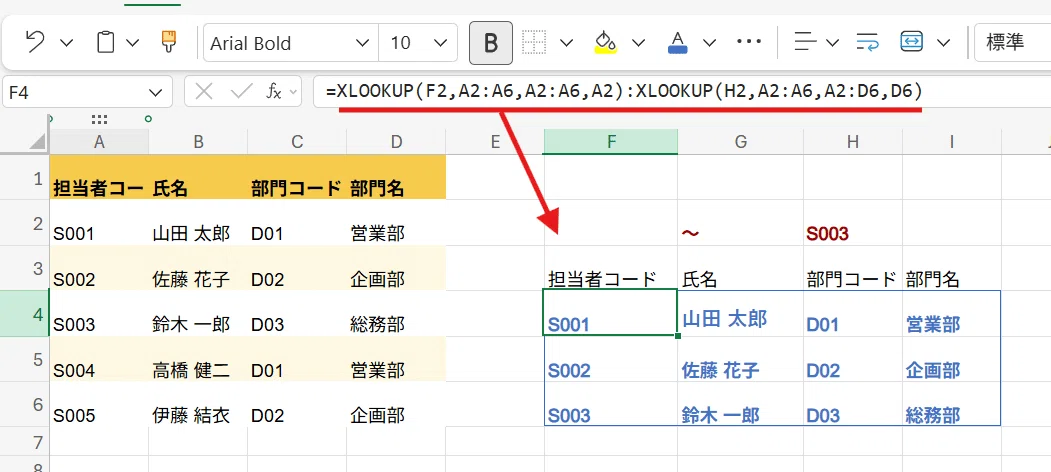Cancel formula entry with X icon
This screenshot has width=1051, height=472.
click(x=204, y=93)
